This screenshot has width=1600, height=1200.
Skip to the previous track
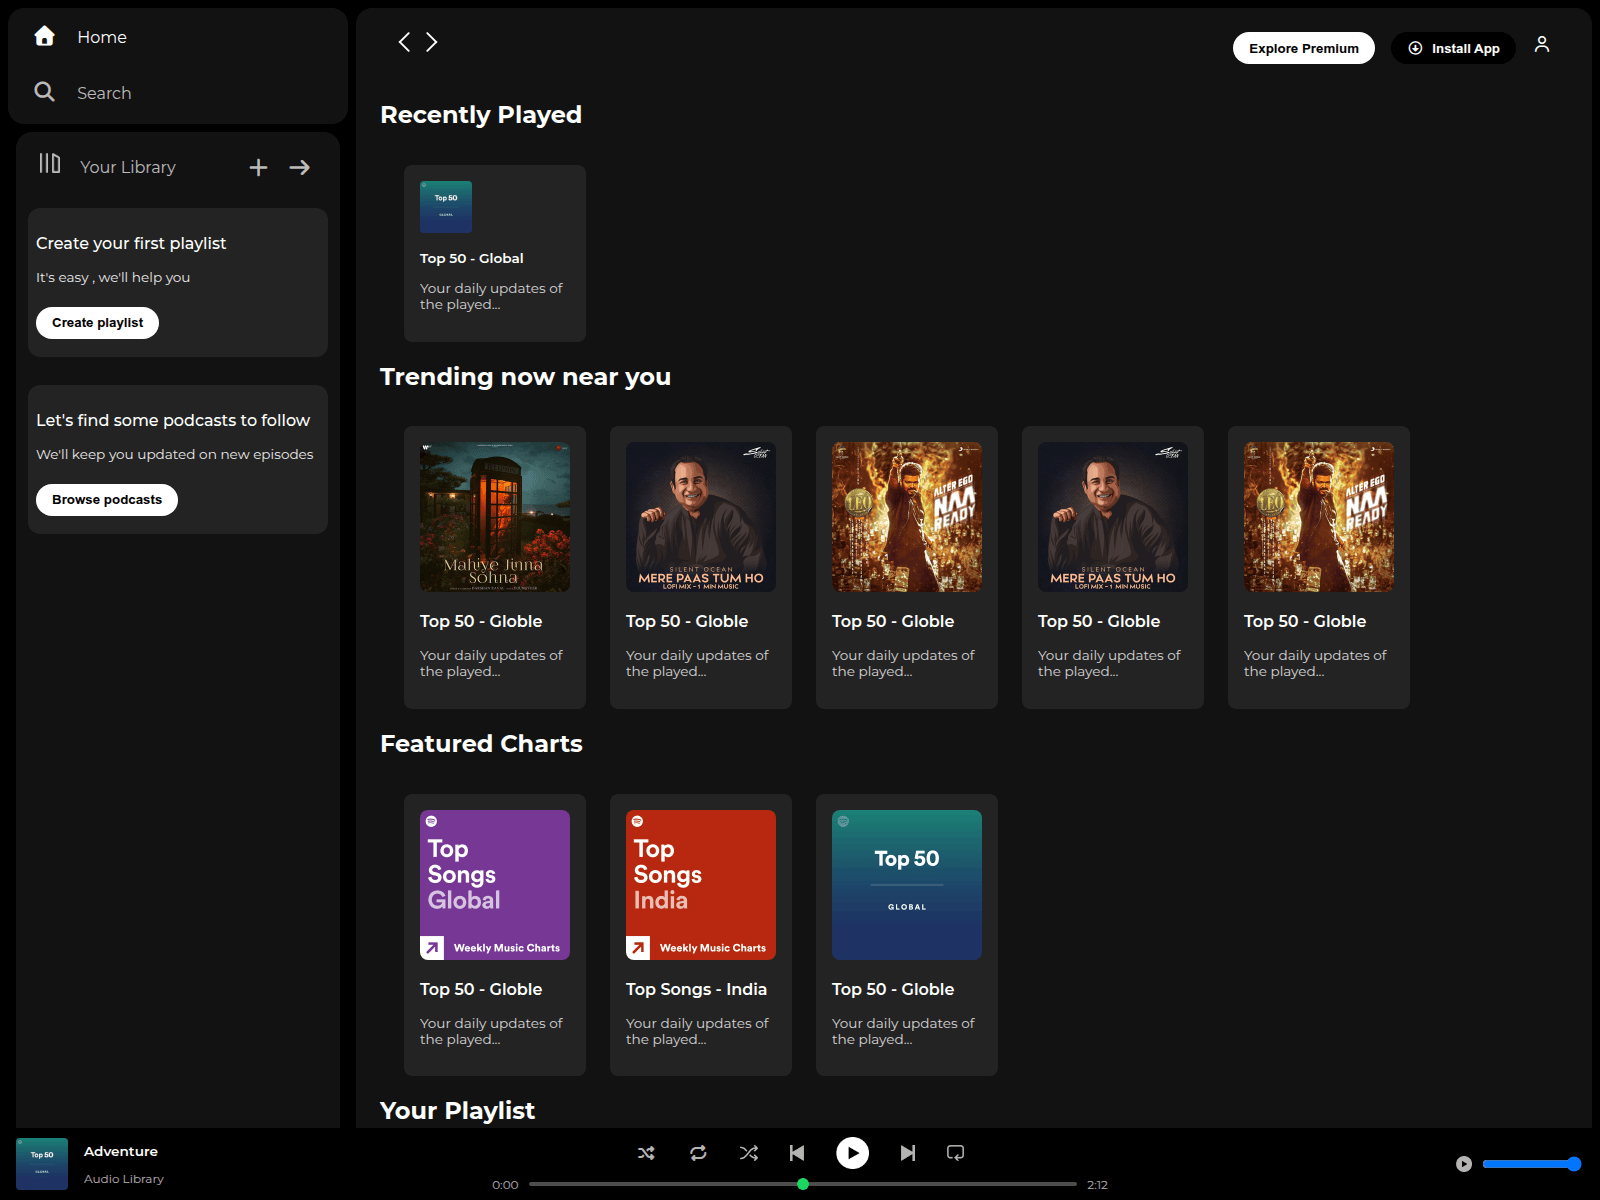pos(797,1153)
